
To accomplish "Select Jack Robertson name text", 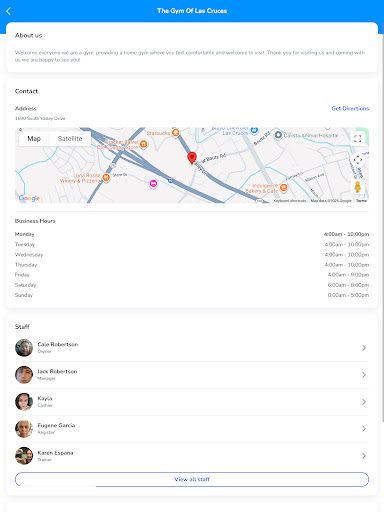I will point(57,371).
